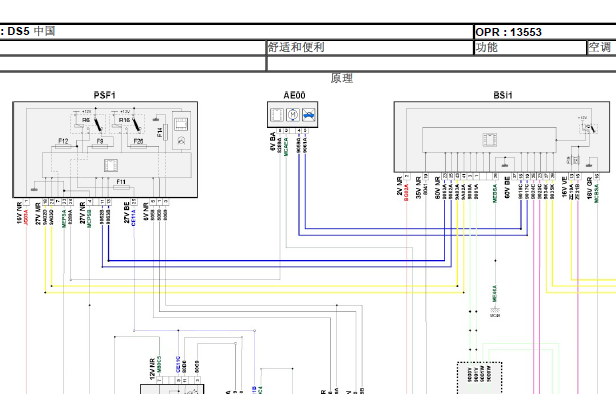
Task: Click the chip icon inside AE00 box
Action: [277, 115]
